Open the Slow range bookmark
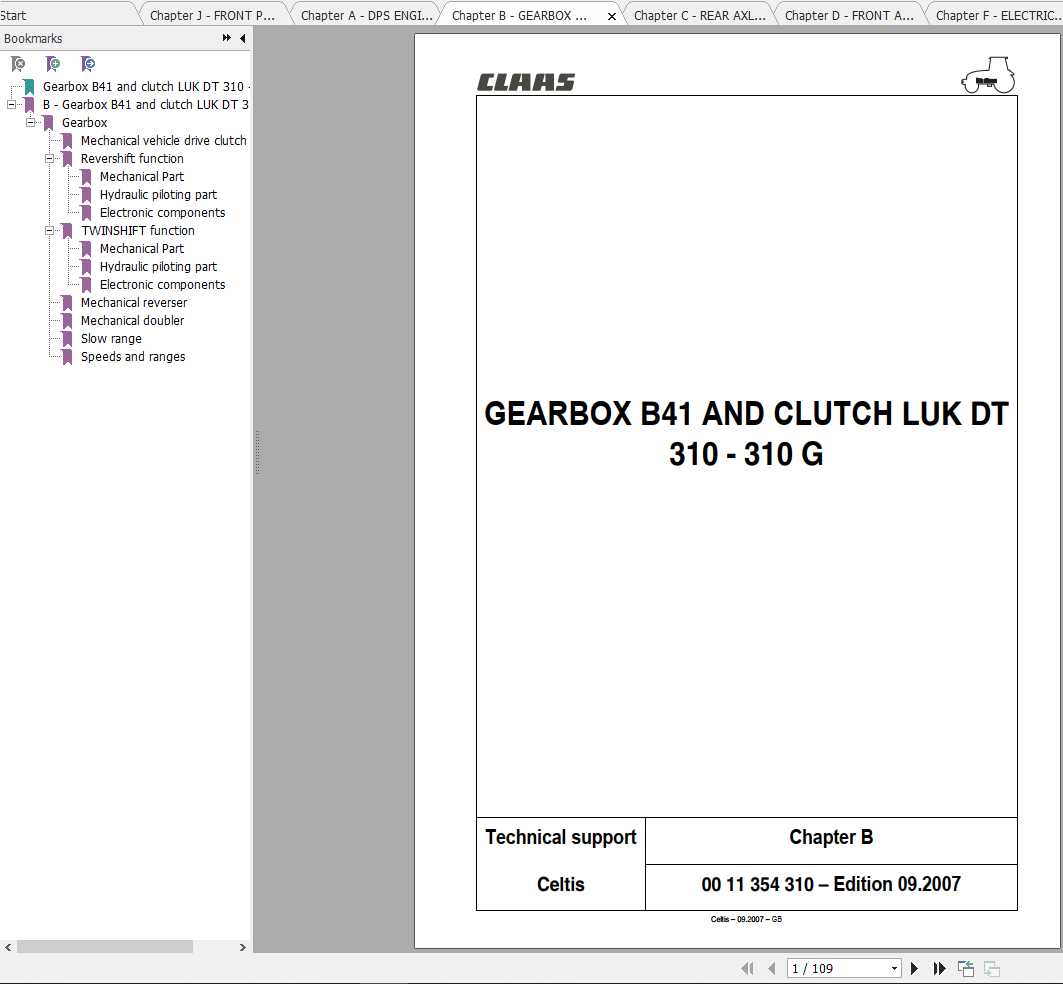The width and height of the screenshot is (1063, 984). [x=111, y=338]
